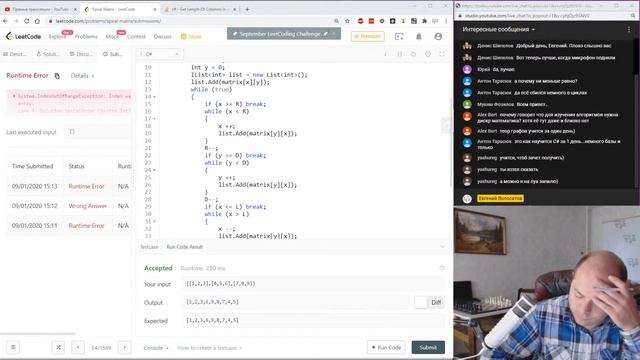Click the Run Code button
The image size is (640, 360).
386,347
